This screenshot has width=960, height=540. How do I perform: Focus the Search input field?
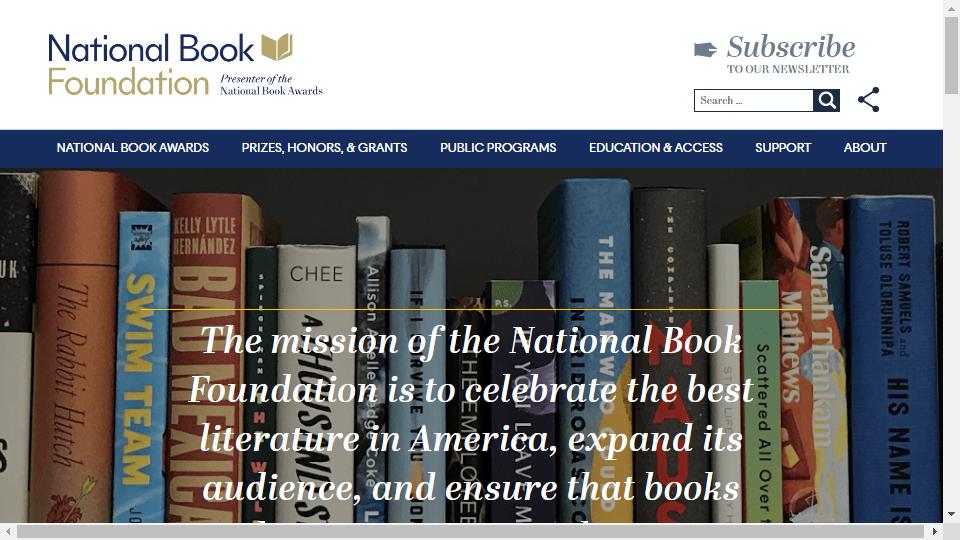point(753,100)
